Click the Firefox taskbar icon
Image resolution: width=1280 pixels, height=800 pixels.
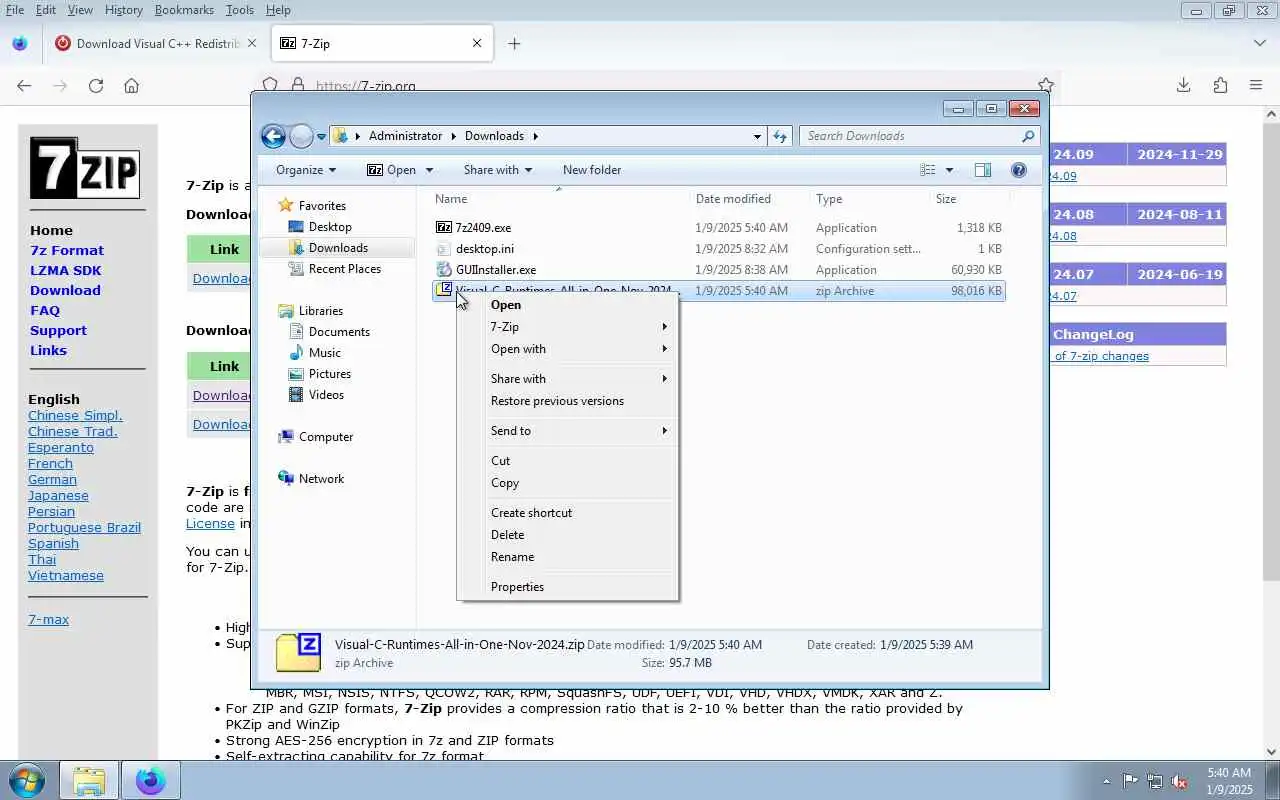(151, 780)
